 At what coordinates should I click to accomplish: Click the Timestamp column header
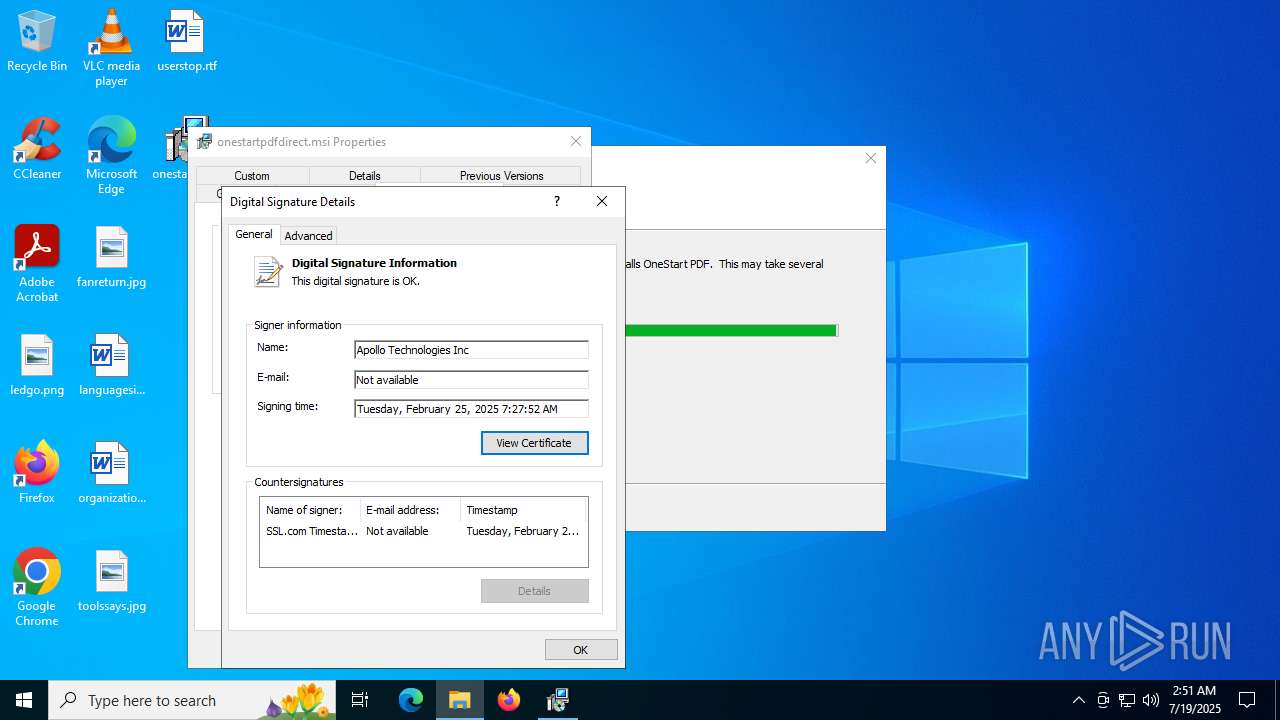pos(524,510)
